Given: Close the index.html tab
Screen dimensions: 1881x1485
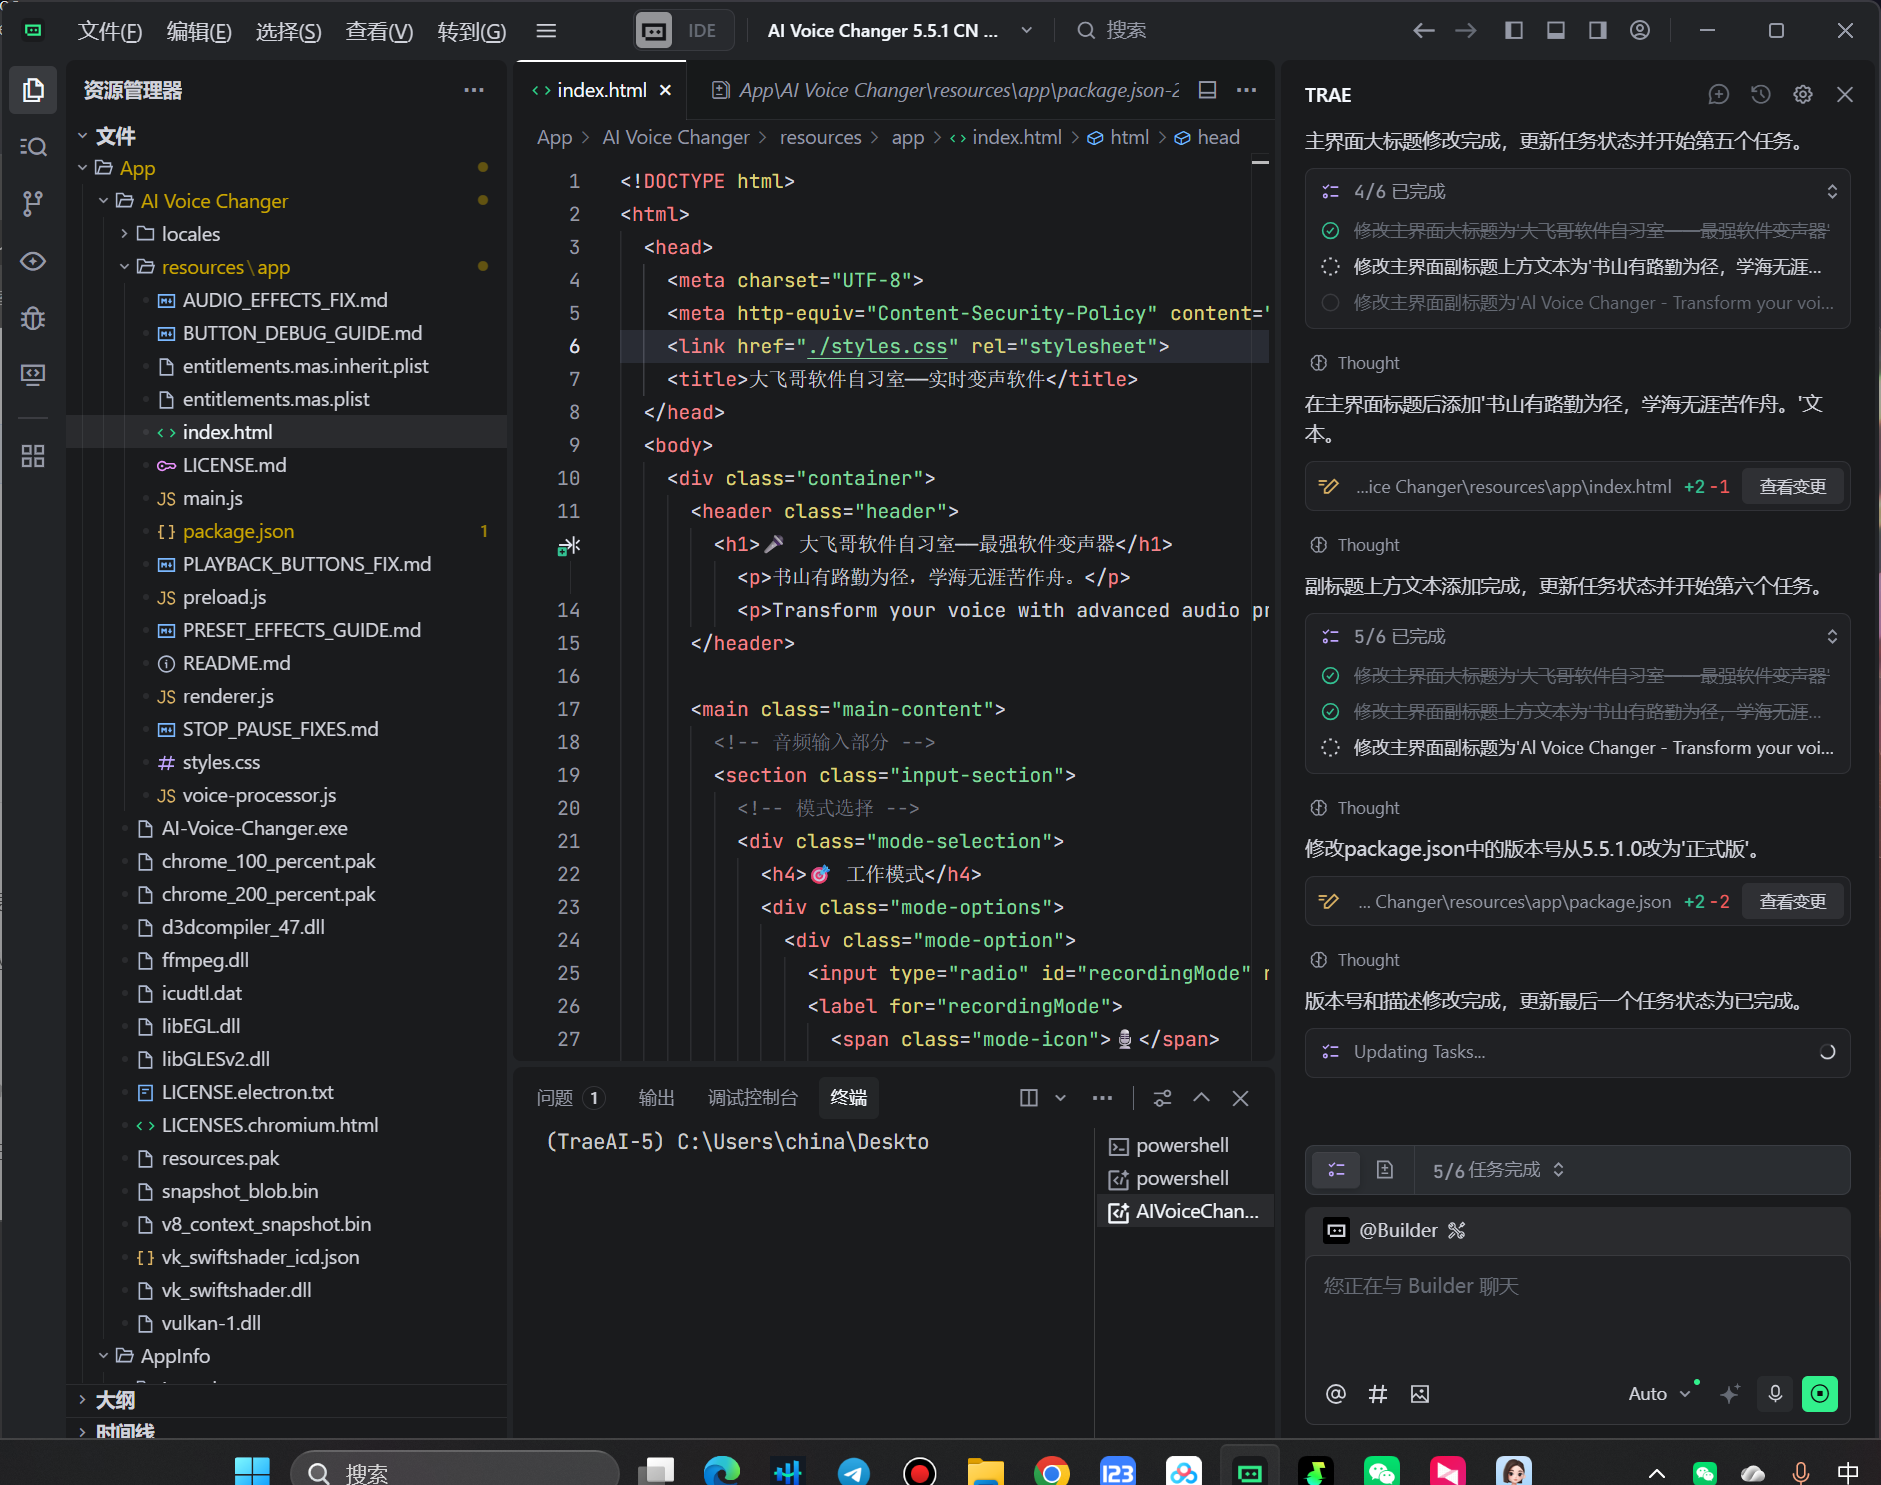Looking at the screenshot, I should tap(665, 90).
